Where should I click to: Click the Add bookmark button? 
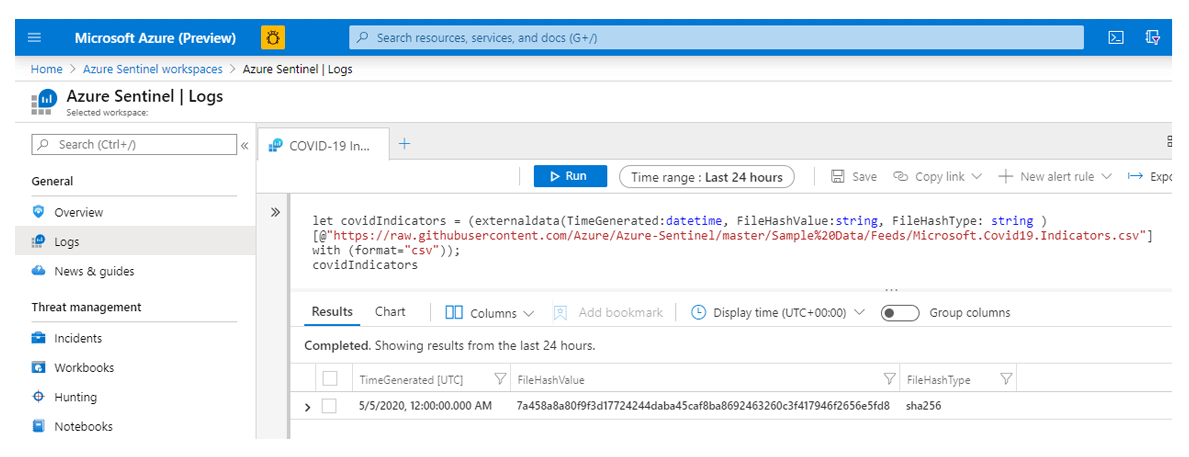[x=608, y=312]
